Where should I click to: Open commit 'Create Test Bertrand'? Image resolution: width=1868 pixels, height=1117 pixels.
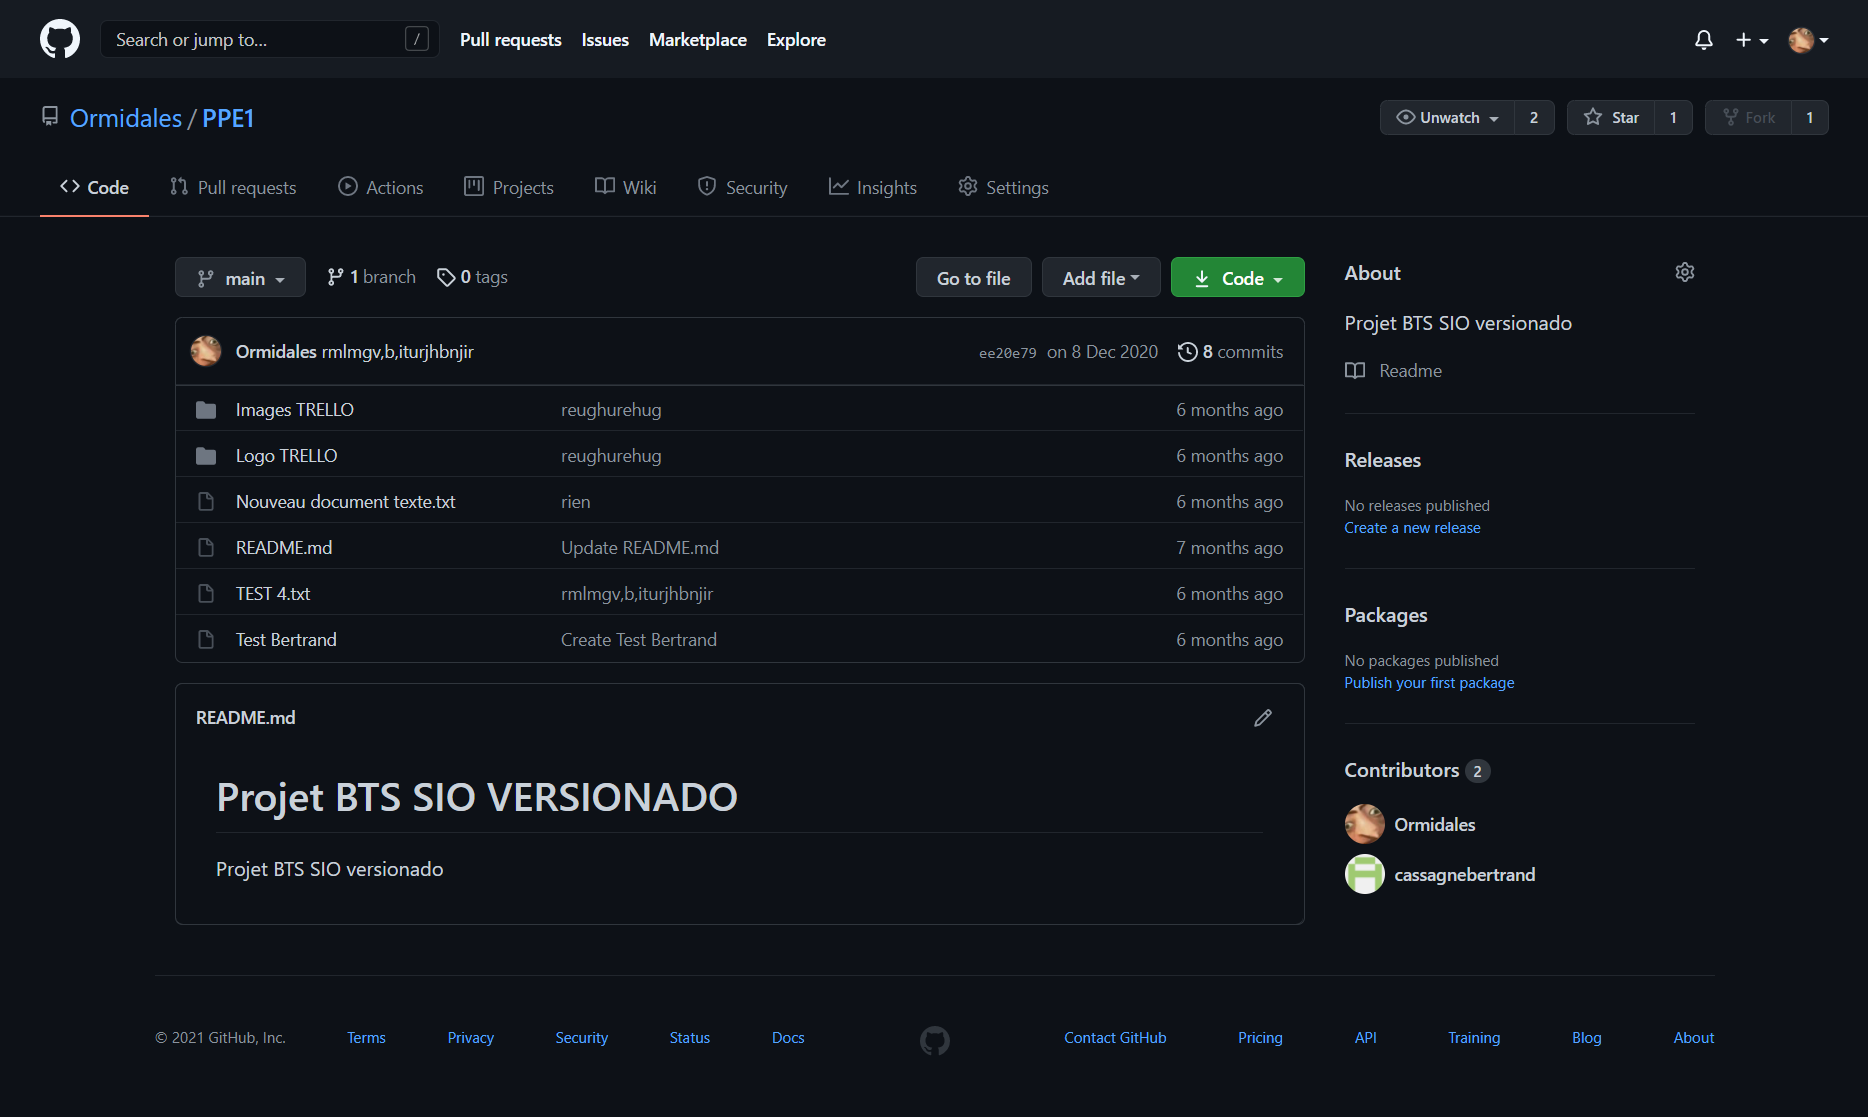point(639,639)
